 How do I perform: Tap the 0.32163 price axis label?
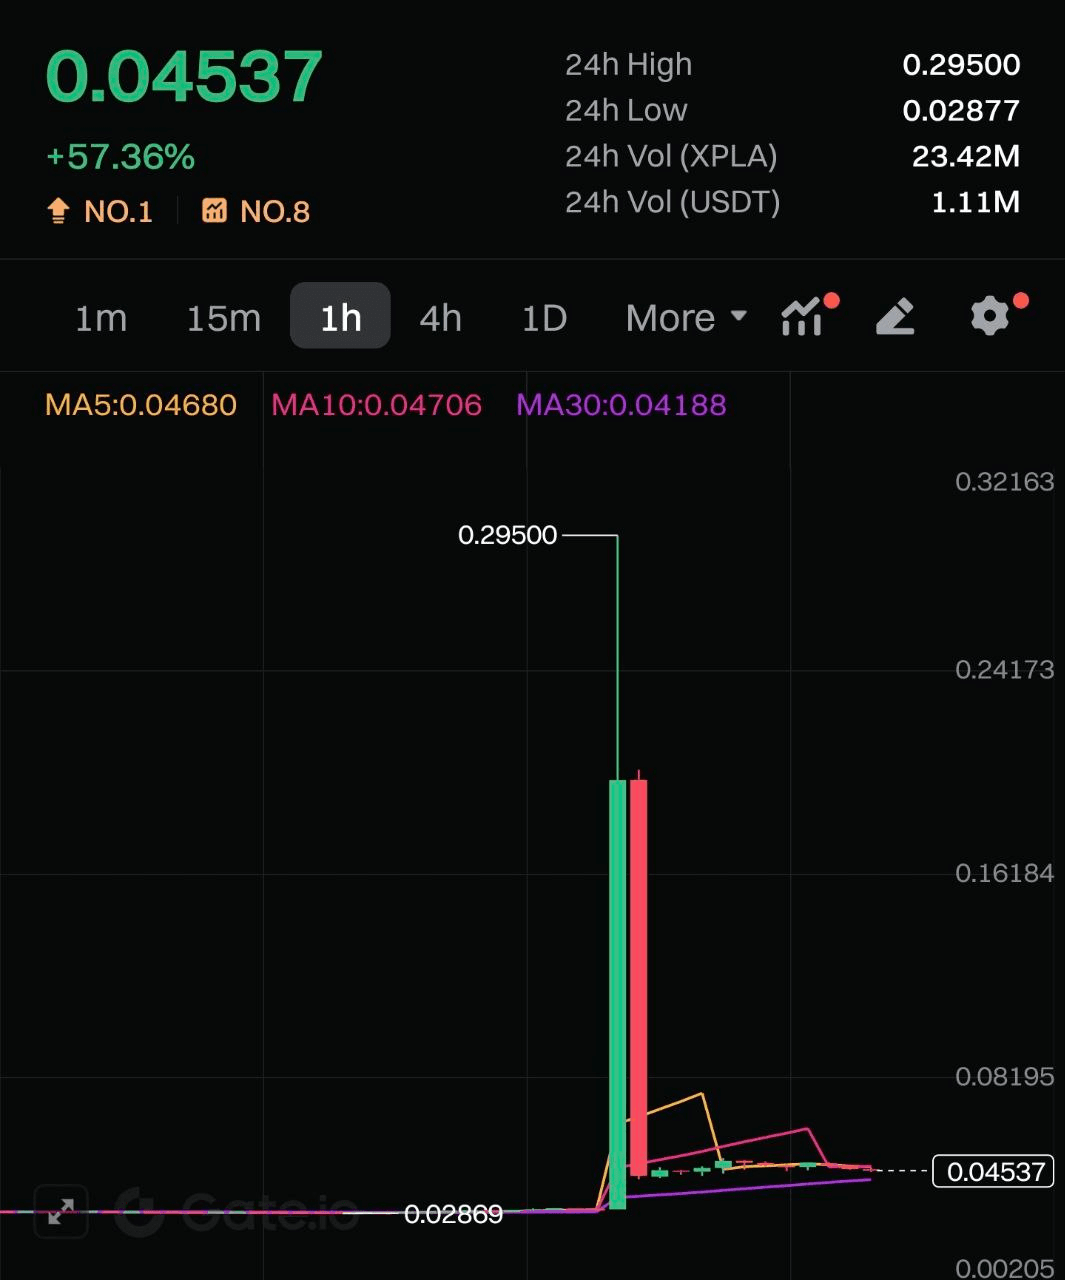click(x=1004, y=482)
